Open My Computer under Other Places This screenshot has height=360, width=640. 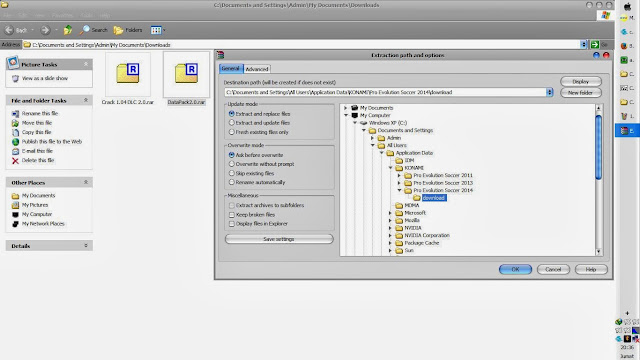(37, 214)
